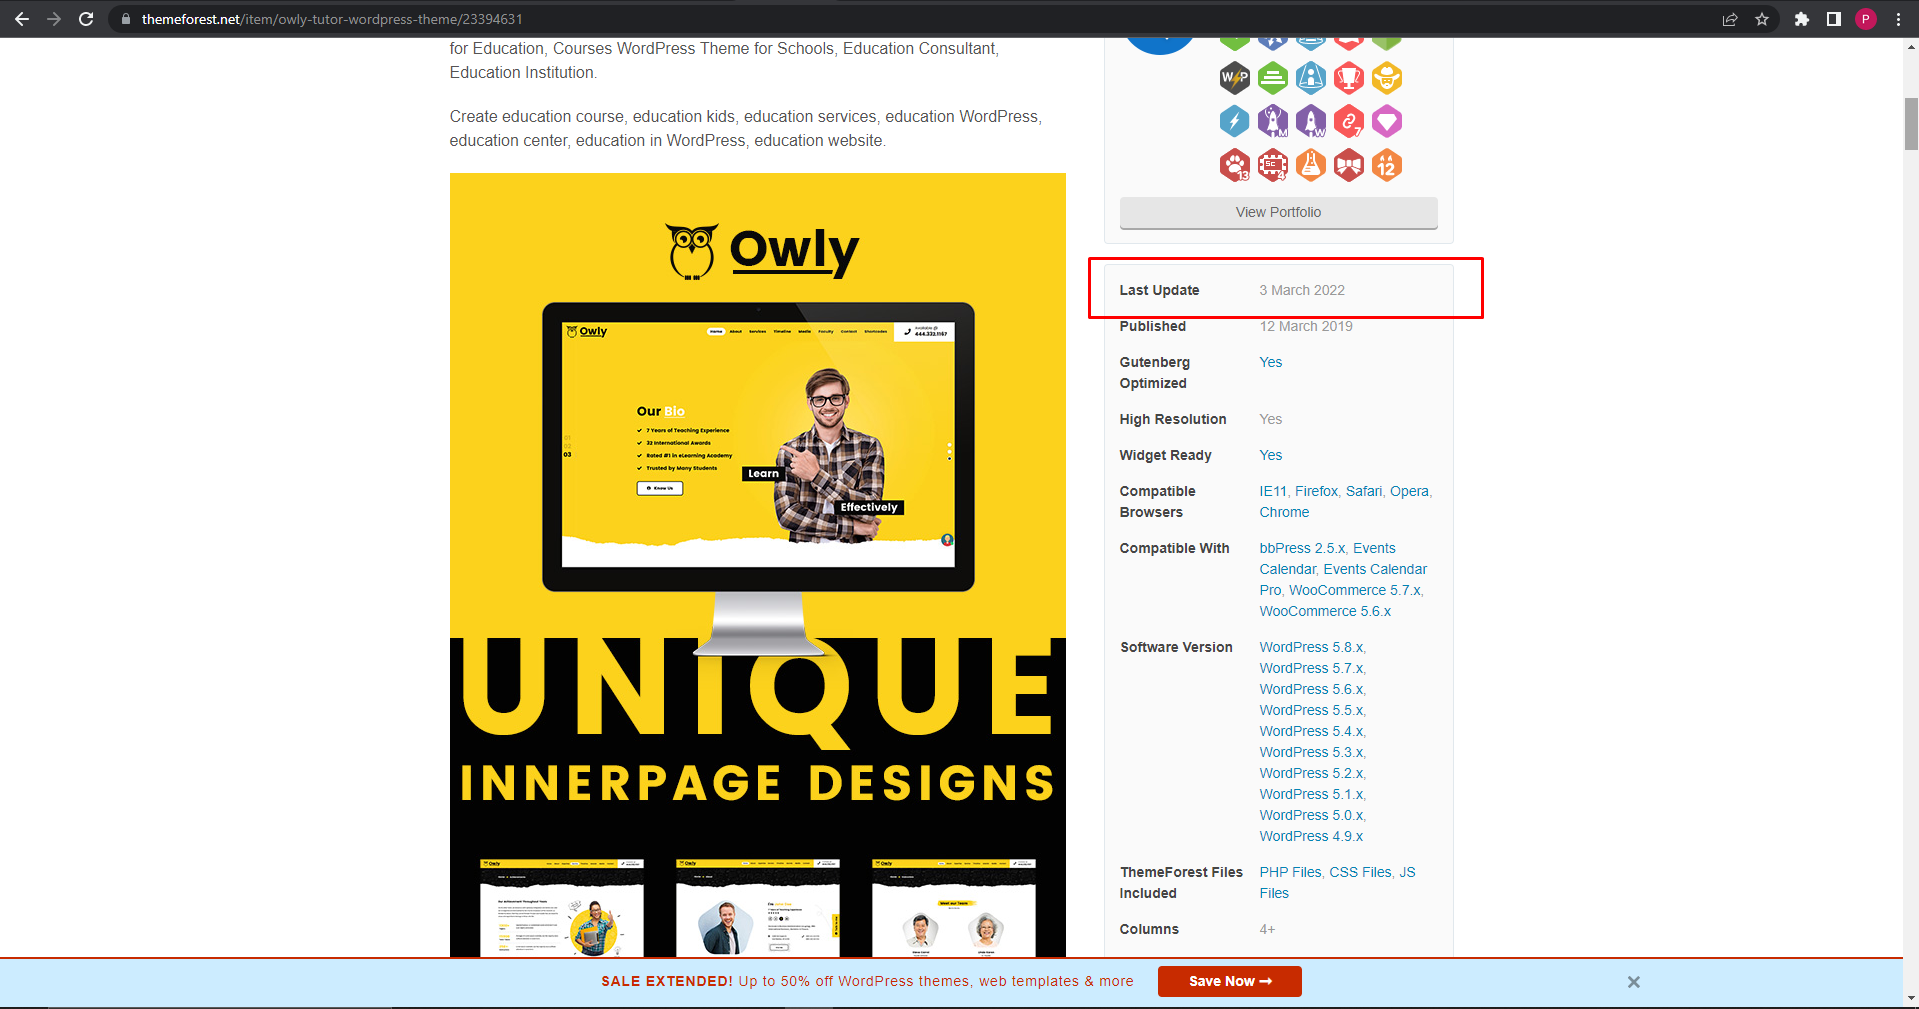1919x1009 pixels.
Task: Click the orange 12 years badge
Action: pyautogui.click(x=1387, y=165)
